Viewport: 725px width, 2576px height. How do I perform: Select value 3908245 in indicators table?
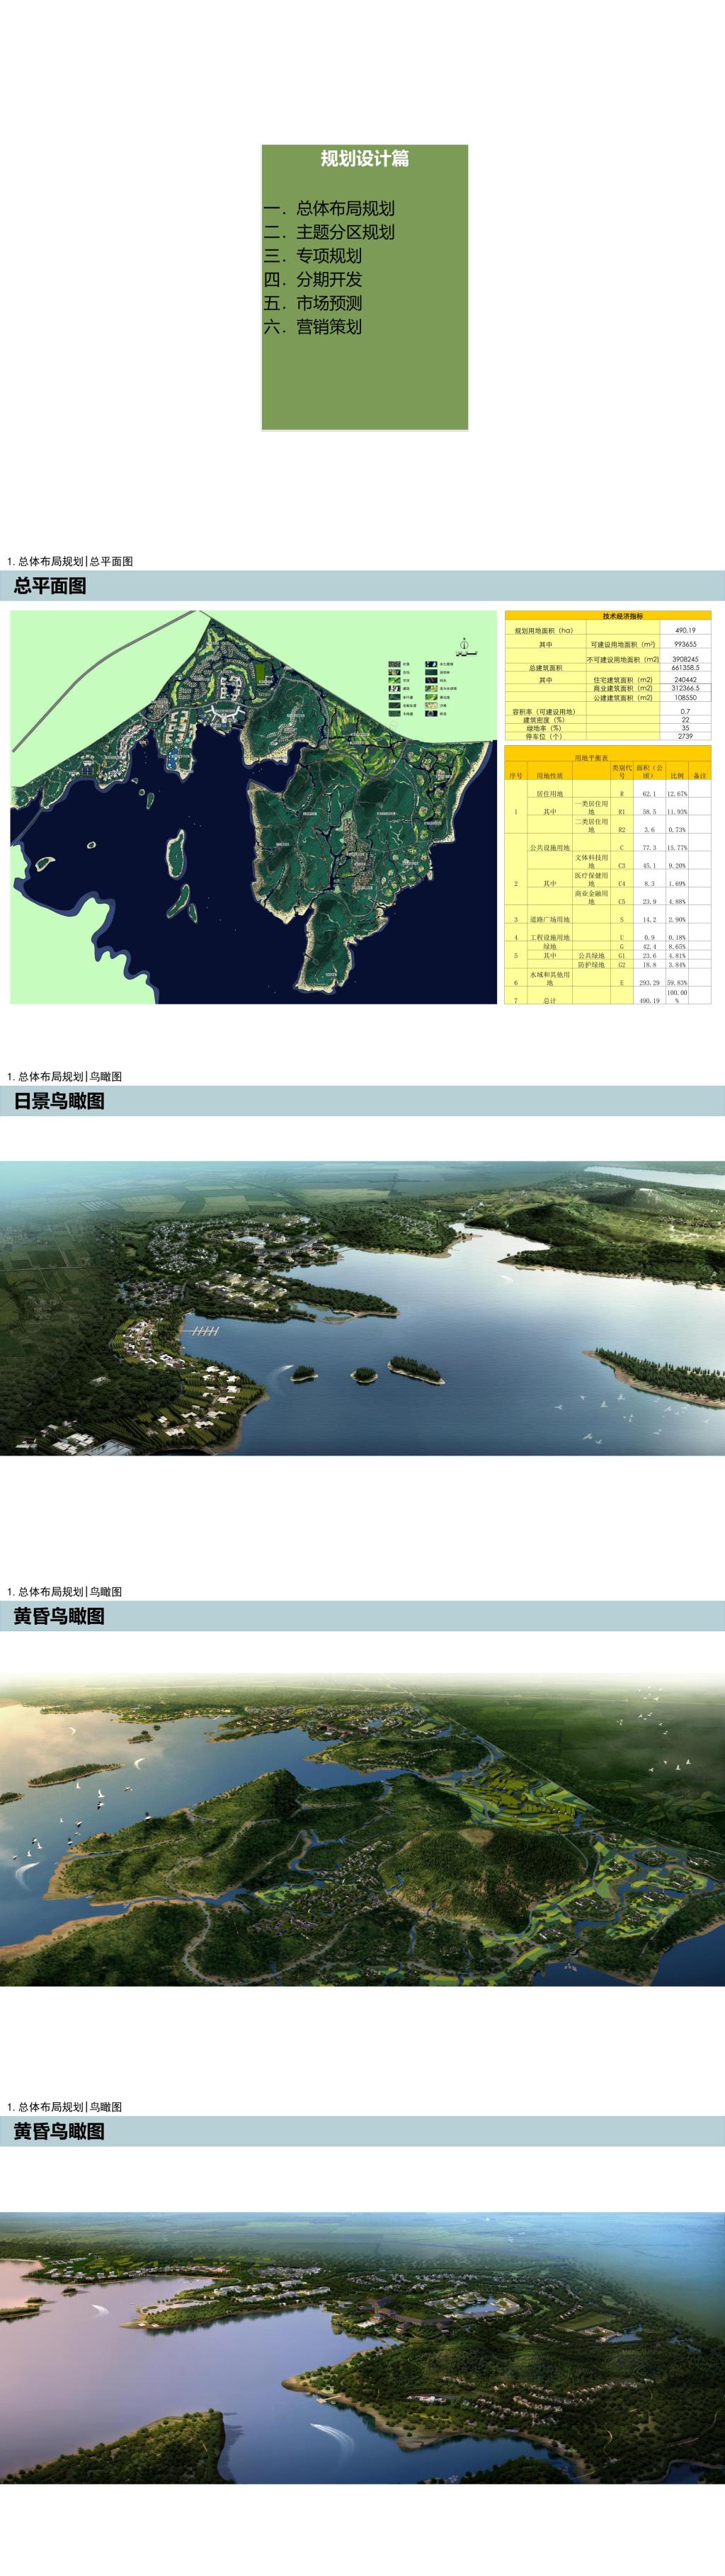click(x=686, y=659)
